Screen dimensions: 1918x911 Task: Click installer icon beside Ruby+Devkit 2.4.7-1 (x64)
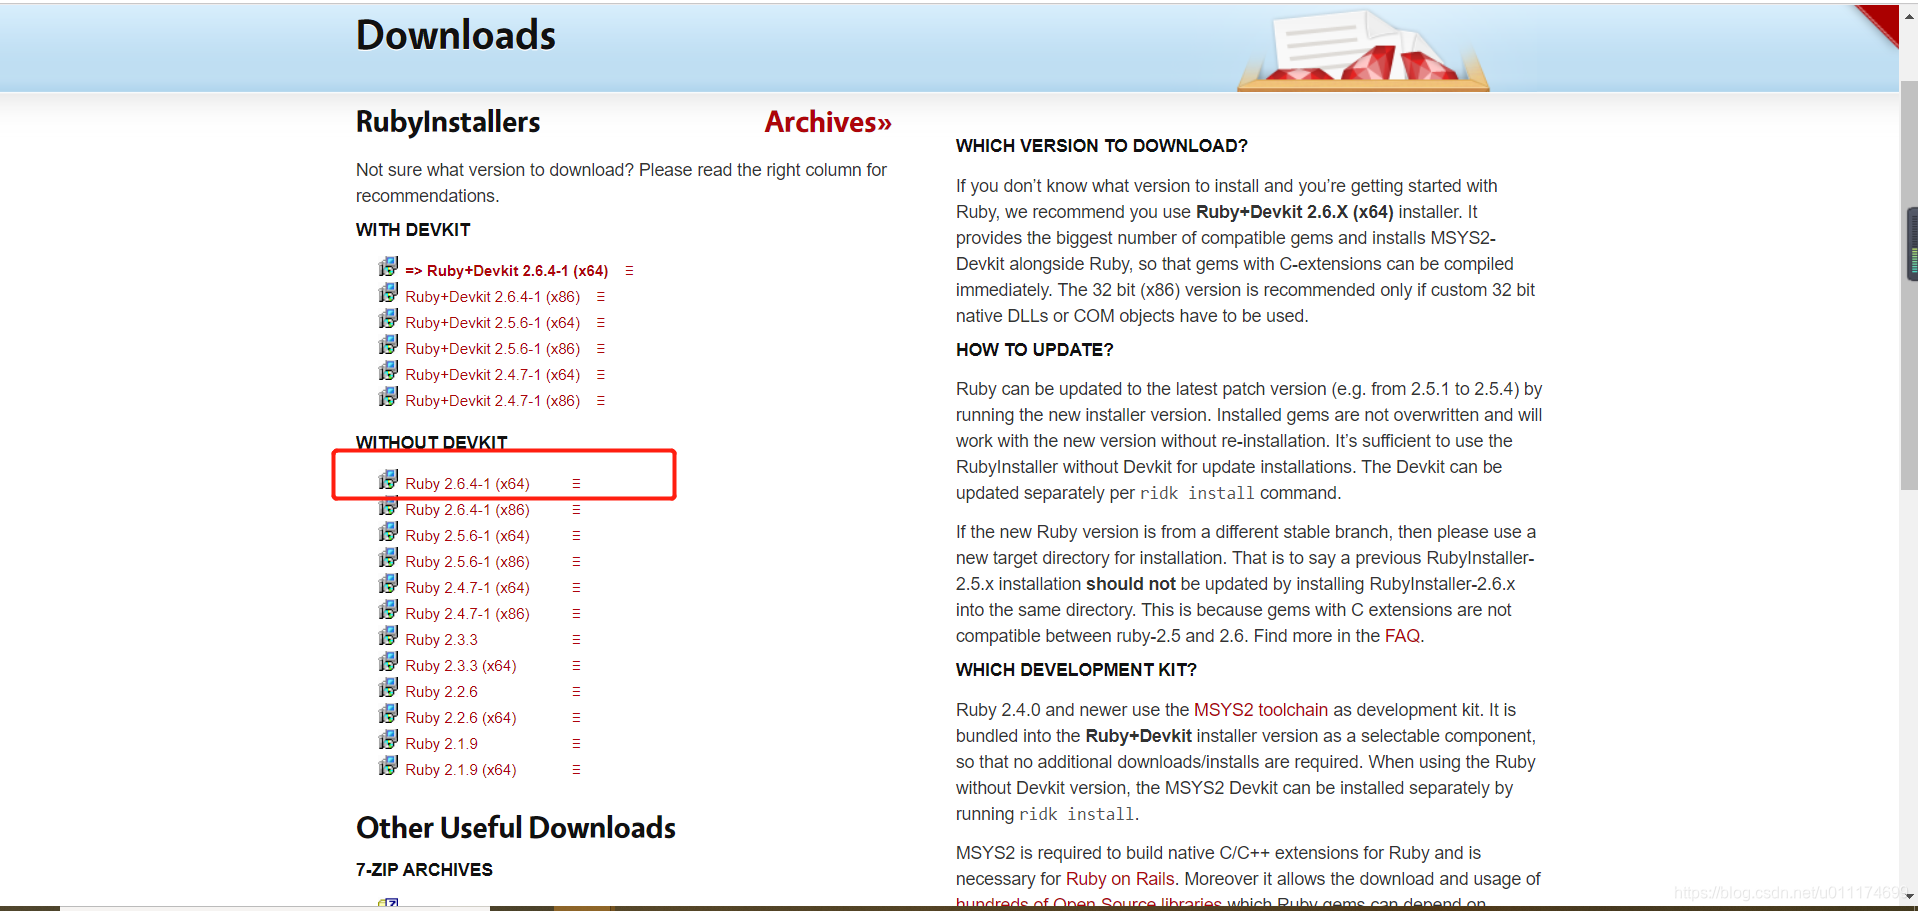point(388,371)
